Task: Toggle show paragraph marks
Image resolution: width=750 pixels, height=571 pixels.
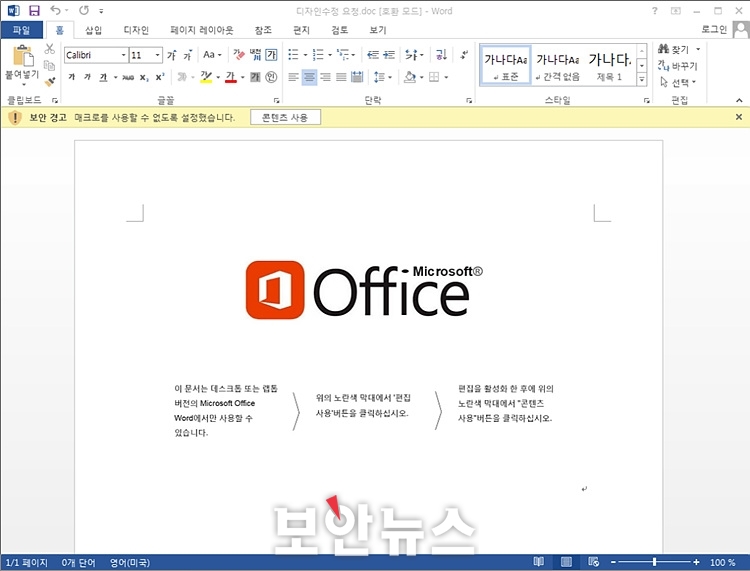Action: pyautogui.click(x=463, y=55)
